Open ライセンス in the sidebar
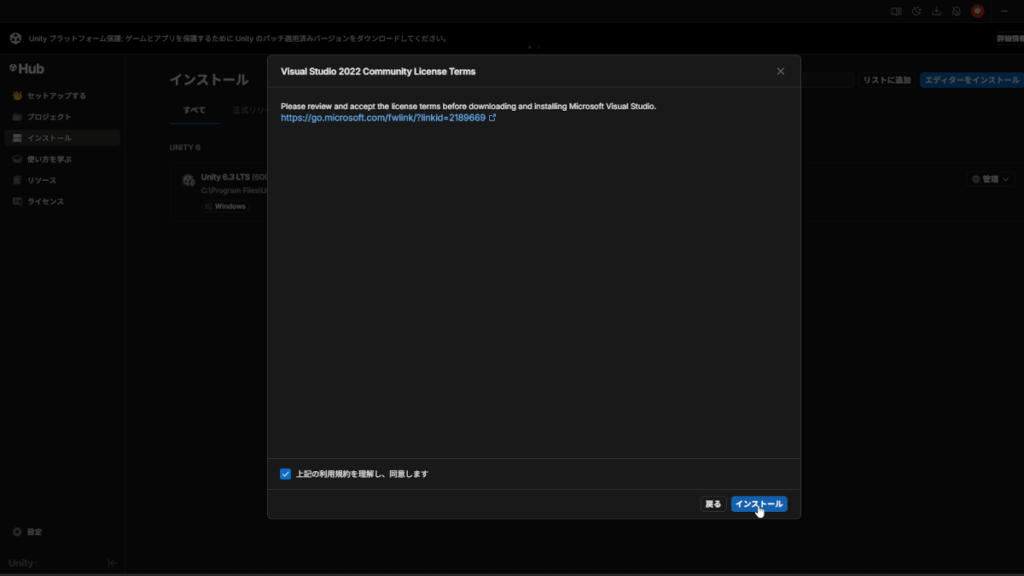This screenshot has height=576, width=1024. point(45,201)
